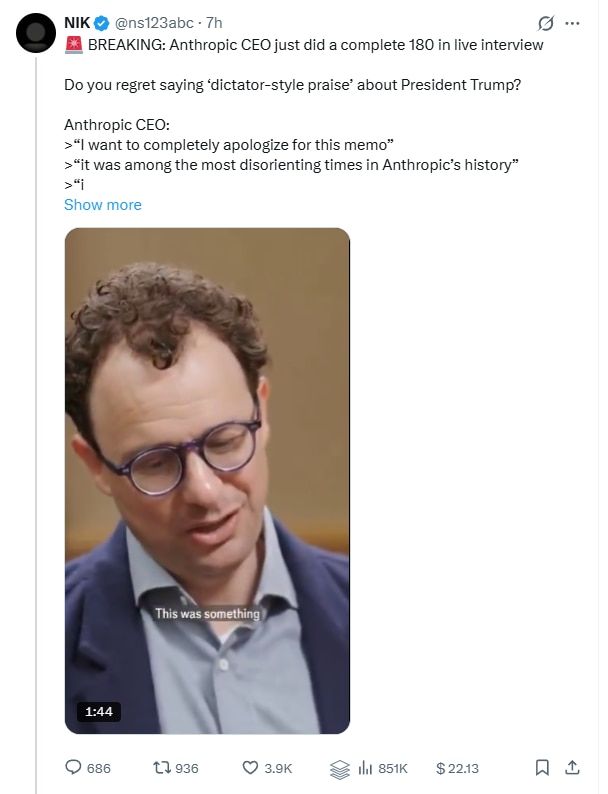Share the post using the upload arrow icon
608x794 pixels.
[572, 768]
